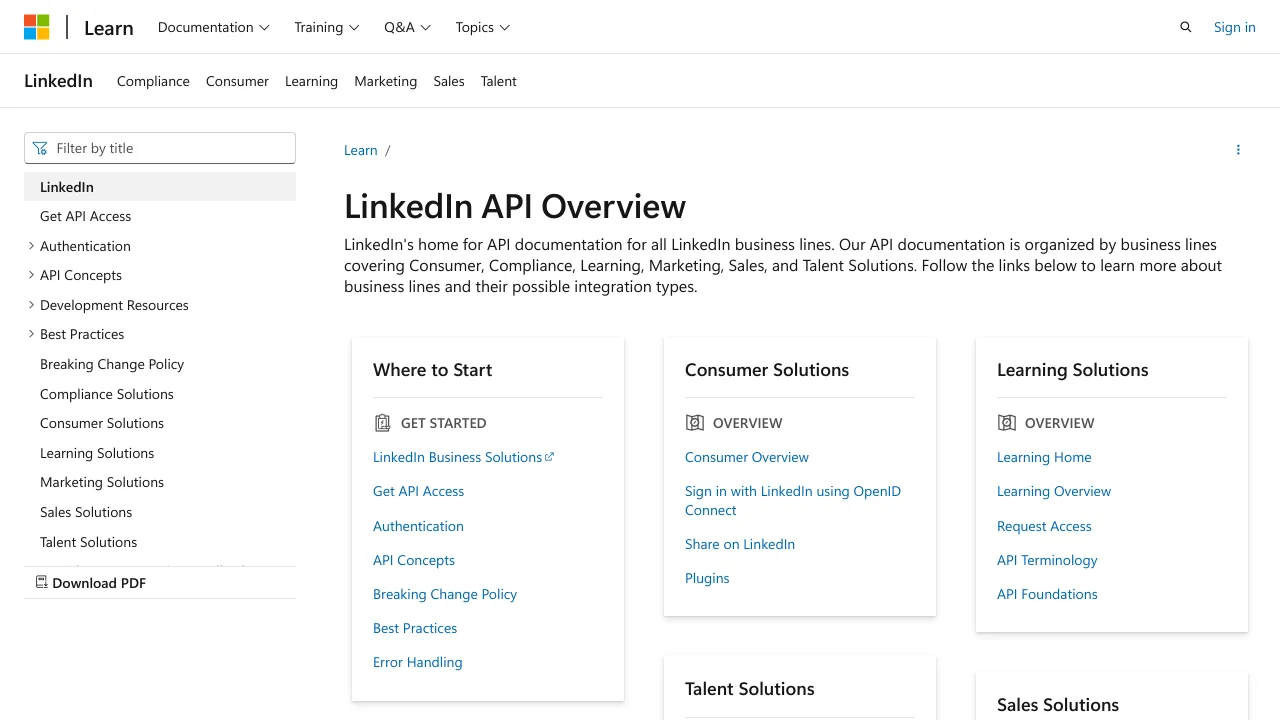This screenshot has height=720, width=1280.
Task: Click the LinkedIn product heading link
Action: 58,81
